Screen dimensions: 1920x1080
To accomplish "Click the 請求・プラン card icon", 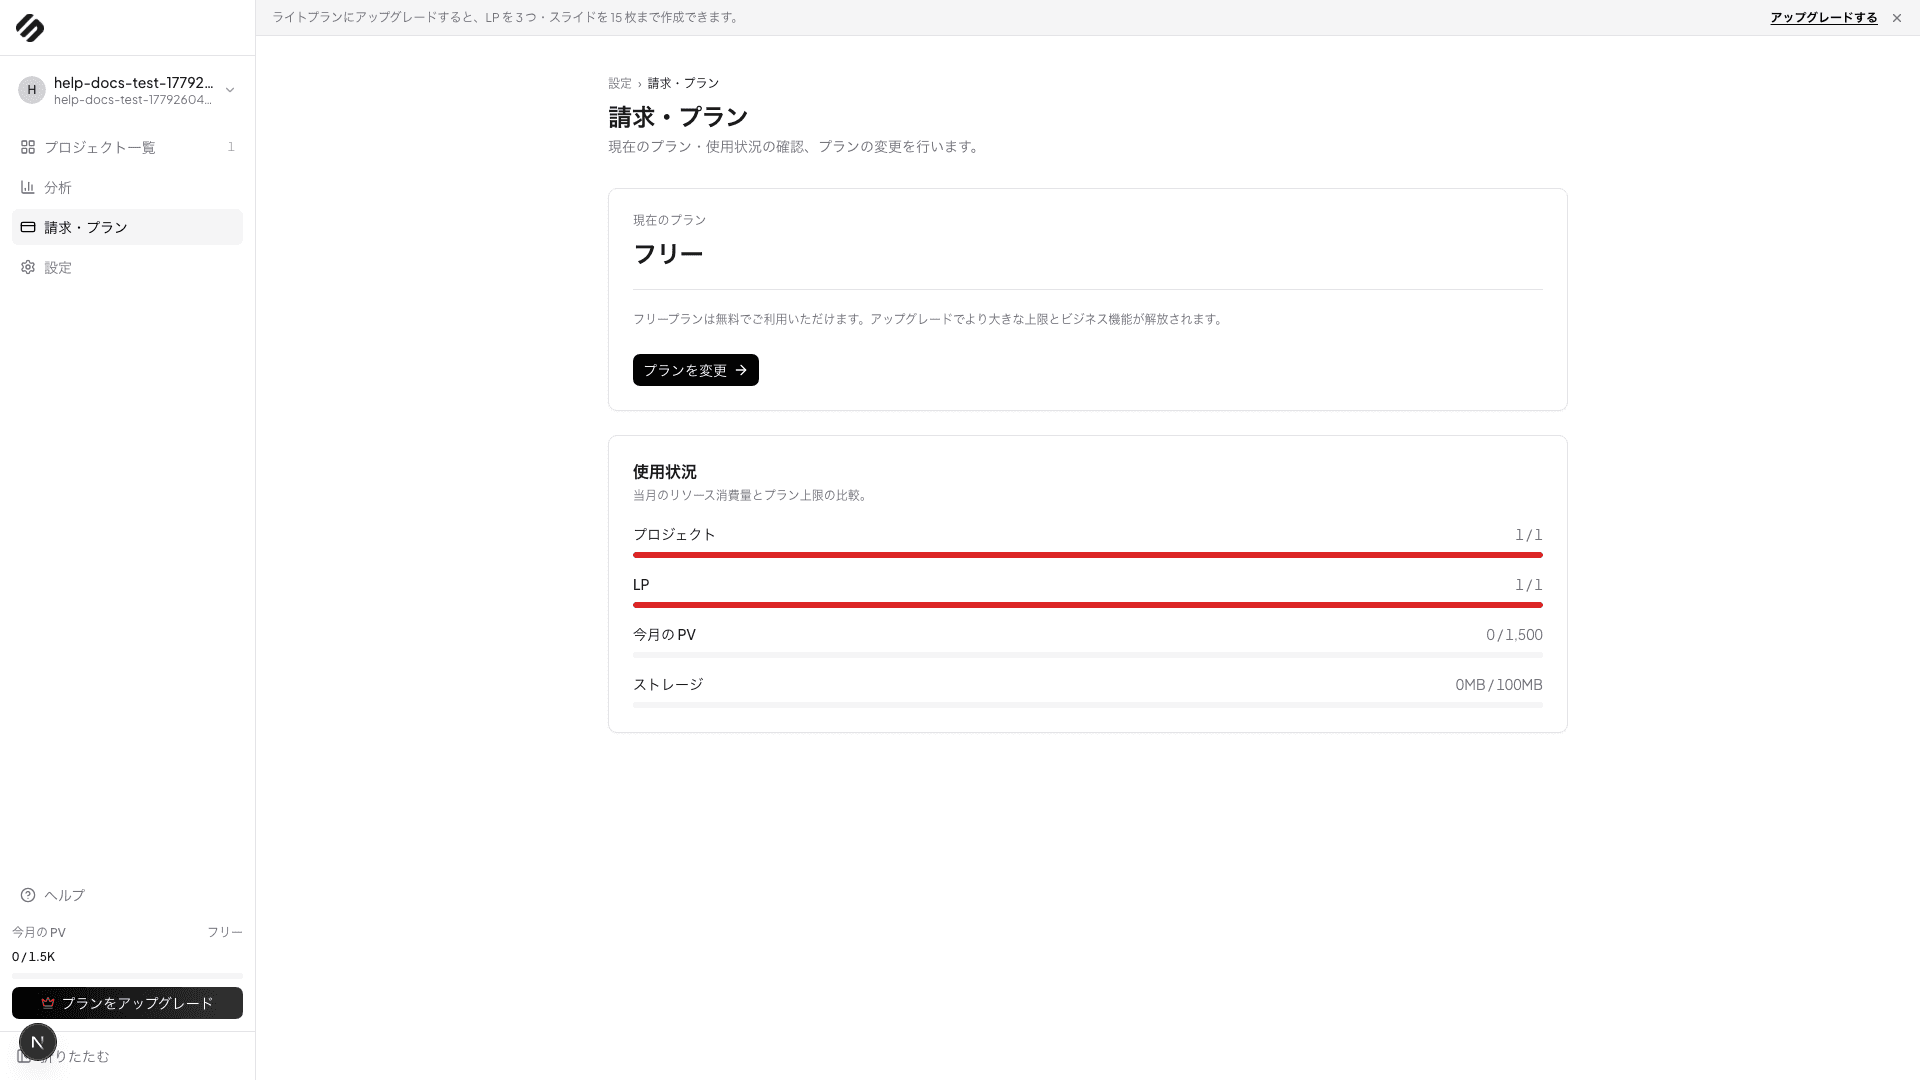I will click(x=28, y=227).
